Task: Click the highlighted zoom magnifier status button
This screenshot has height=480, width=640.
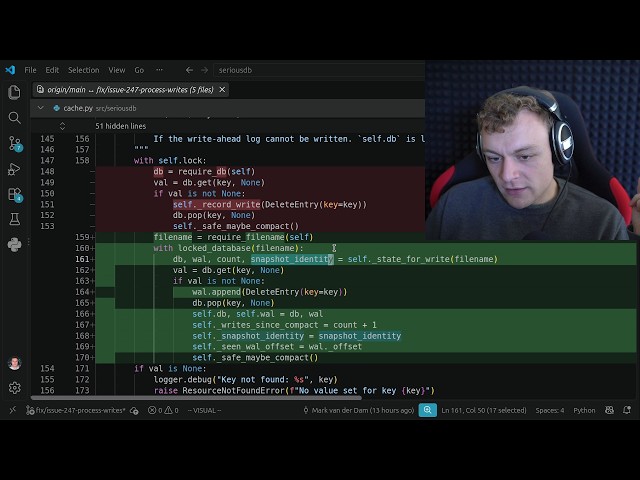Action: [427, 410]
